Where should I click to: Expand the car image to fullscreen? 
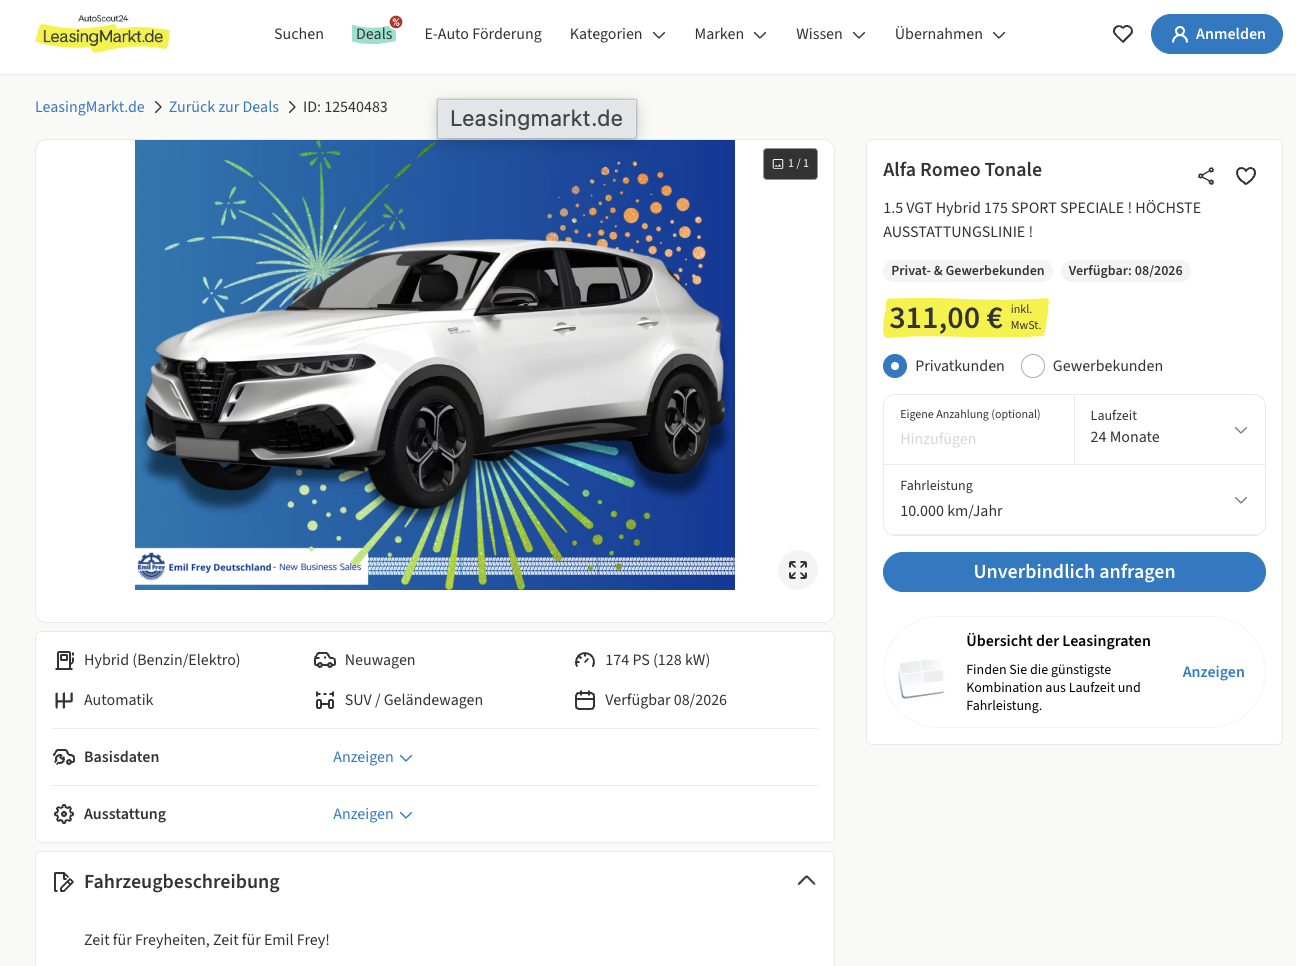(798, 570)
